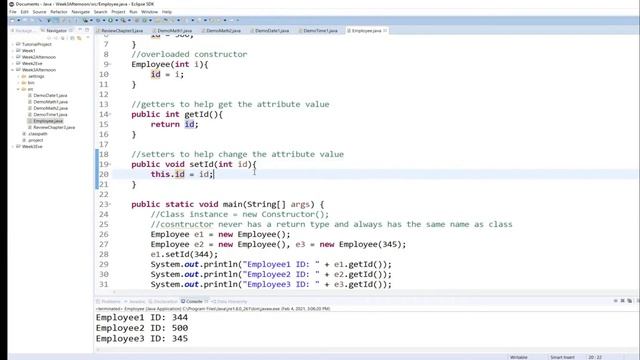Screen dimensions: 640x360
Task: Toggle Link with Editor in Navigator
Action: [x=79, y=38]
